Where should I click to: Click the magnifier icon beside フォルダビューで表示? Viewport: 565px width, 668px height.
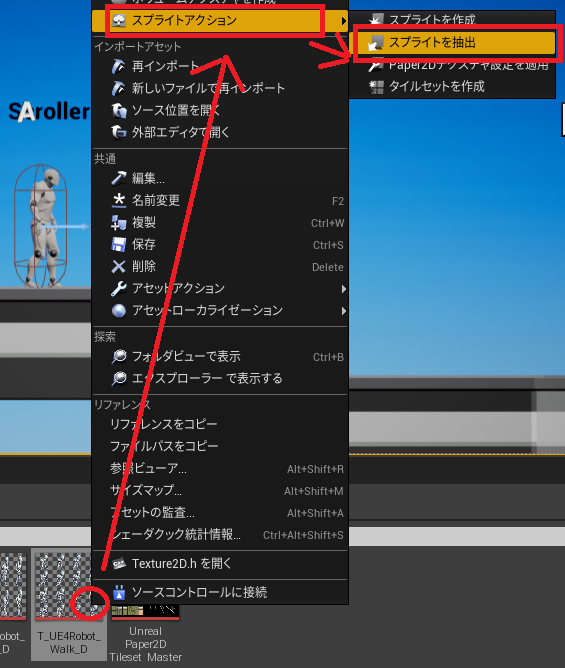[119, 356]
